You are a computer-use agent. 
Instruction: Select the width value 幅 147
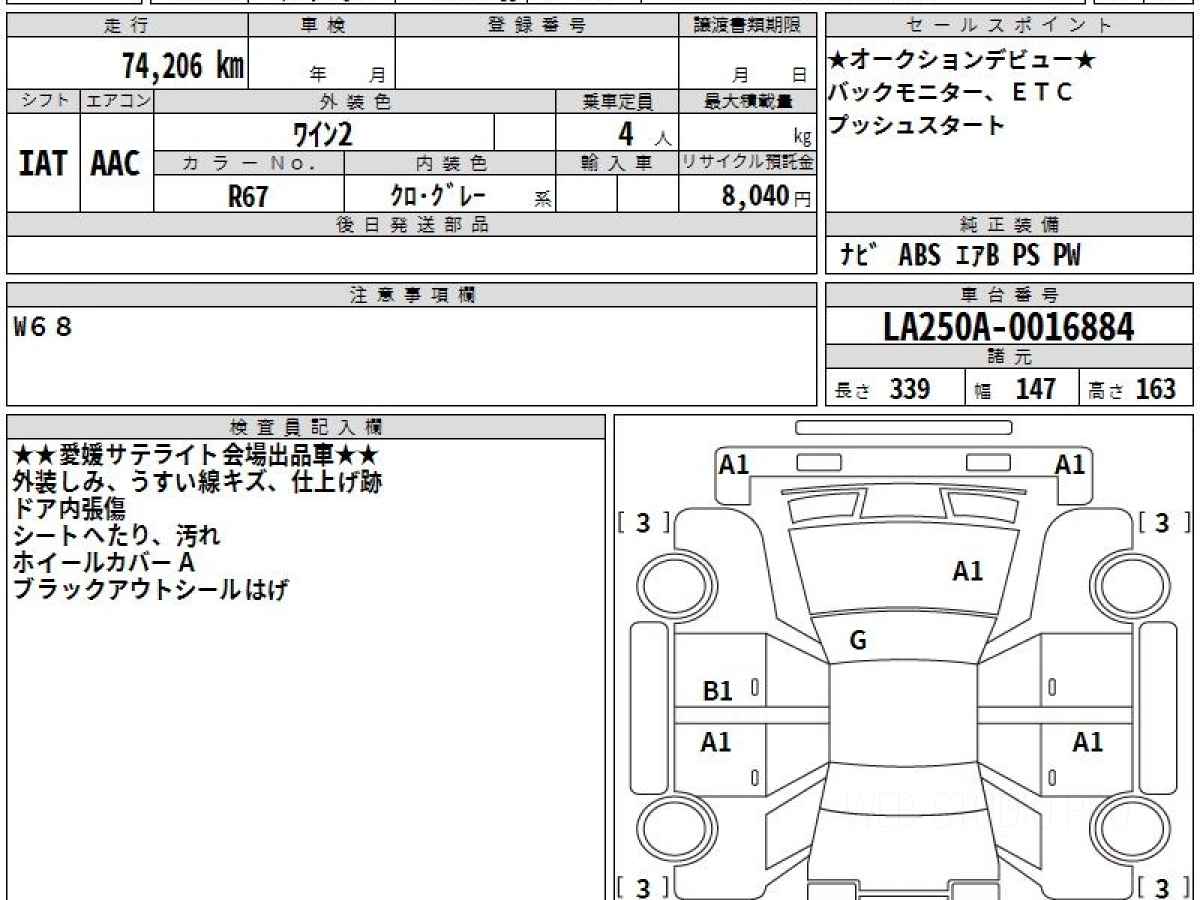[1016, 389]
